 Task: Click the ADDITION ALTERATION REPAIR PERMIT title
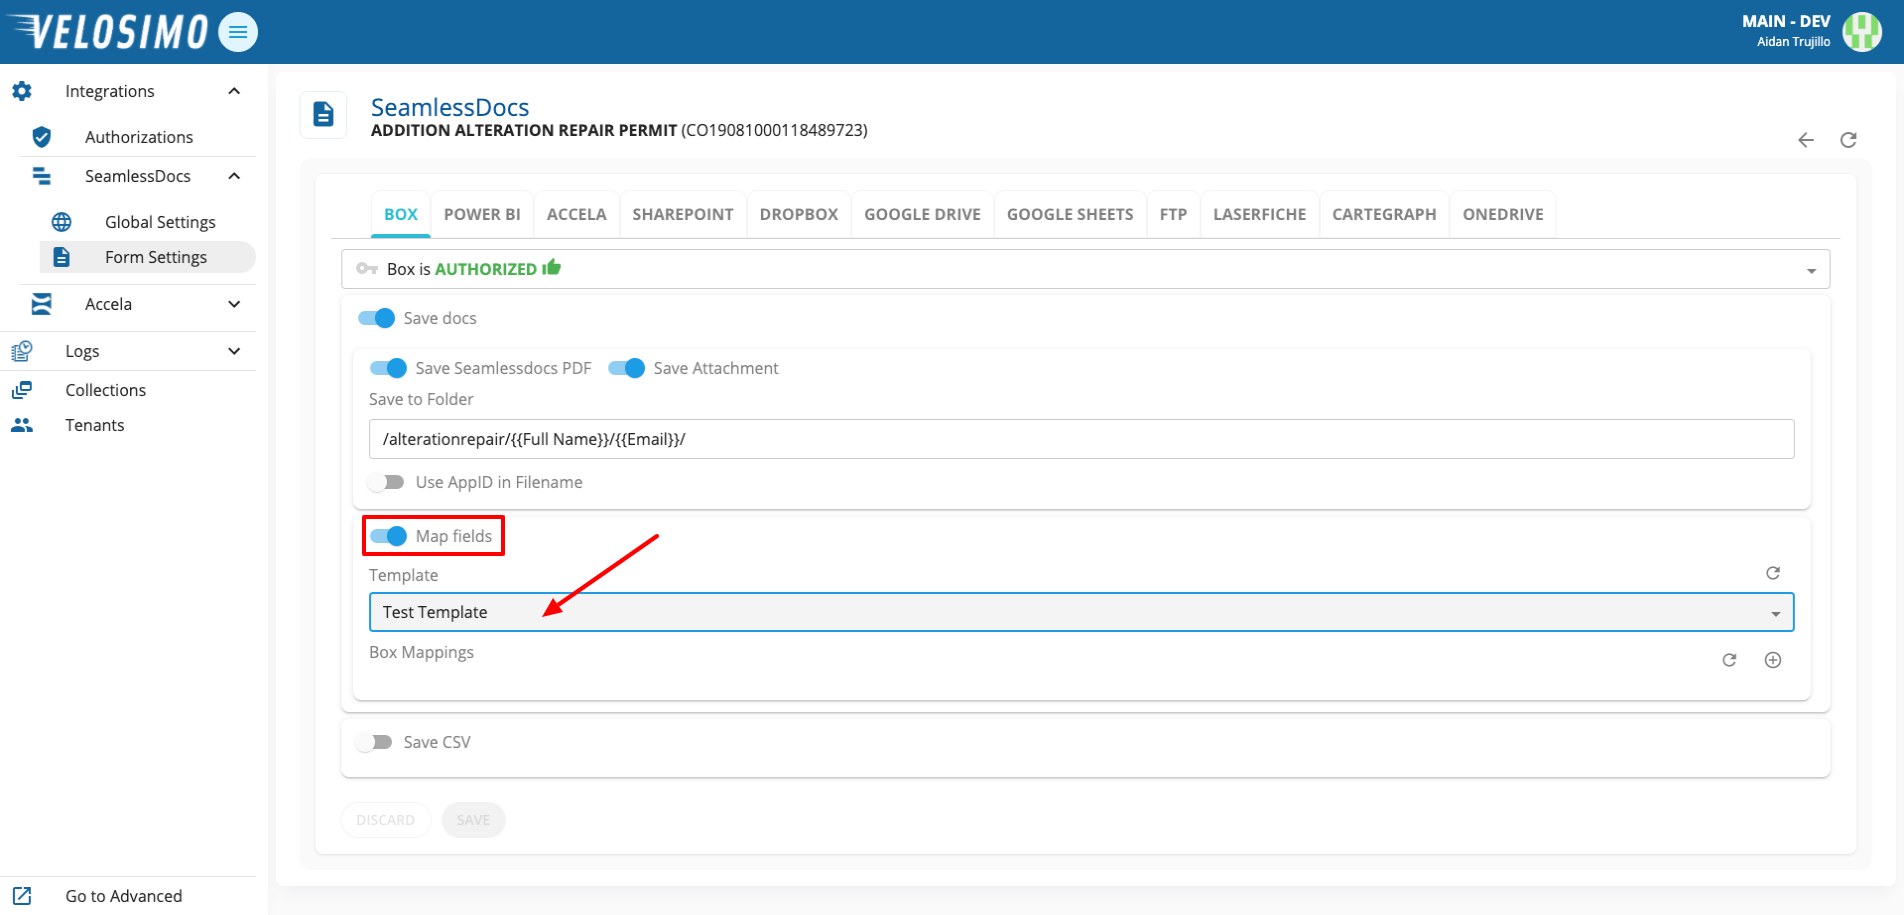(524, 130)
